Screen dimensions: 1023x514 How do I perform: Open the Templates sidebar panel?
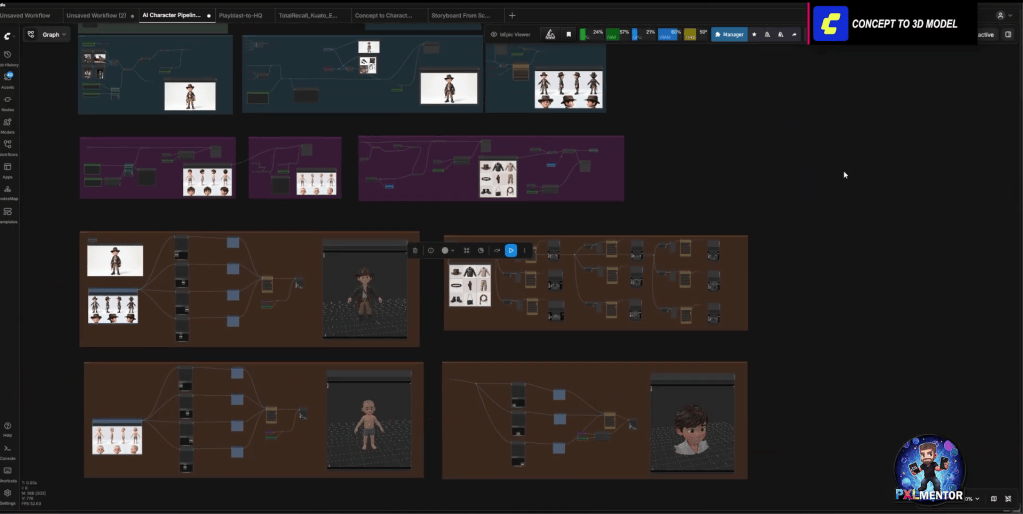[8, 215]
